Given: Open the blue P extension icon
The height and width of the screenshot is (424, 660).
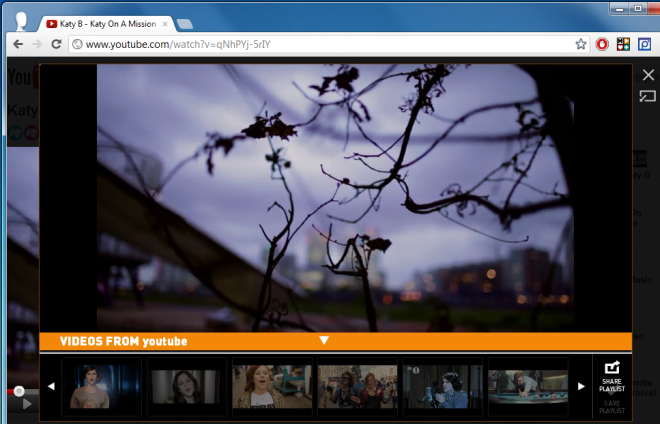Looking at the screenshot, I should click(x=644, y=44).
